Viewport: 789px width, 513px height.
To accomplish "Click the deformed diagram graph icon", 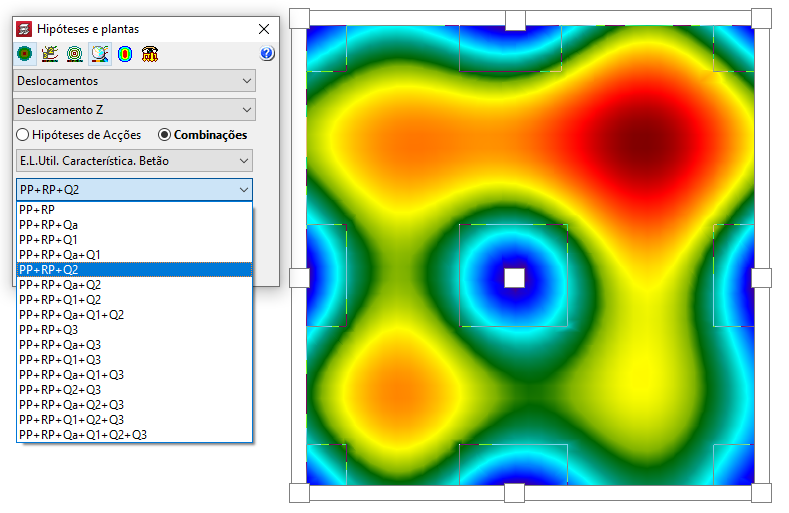I will tap(49, 54).
